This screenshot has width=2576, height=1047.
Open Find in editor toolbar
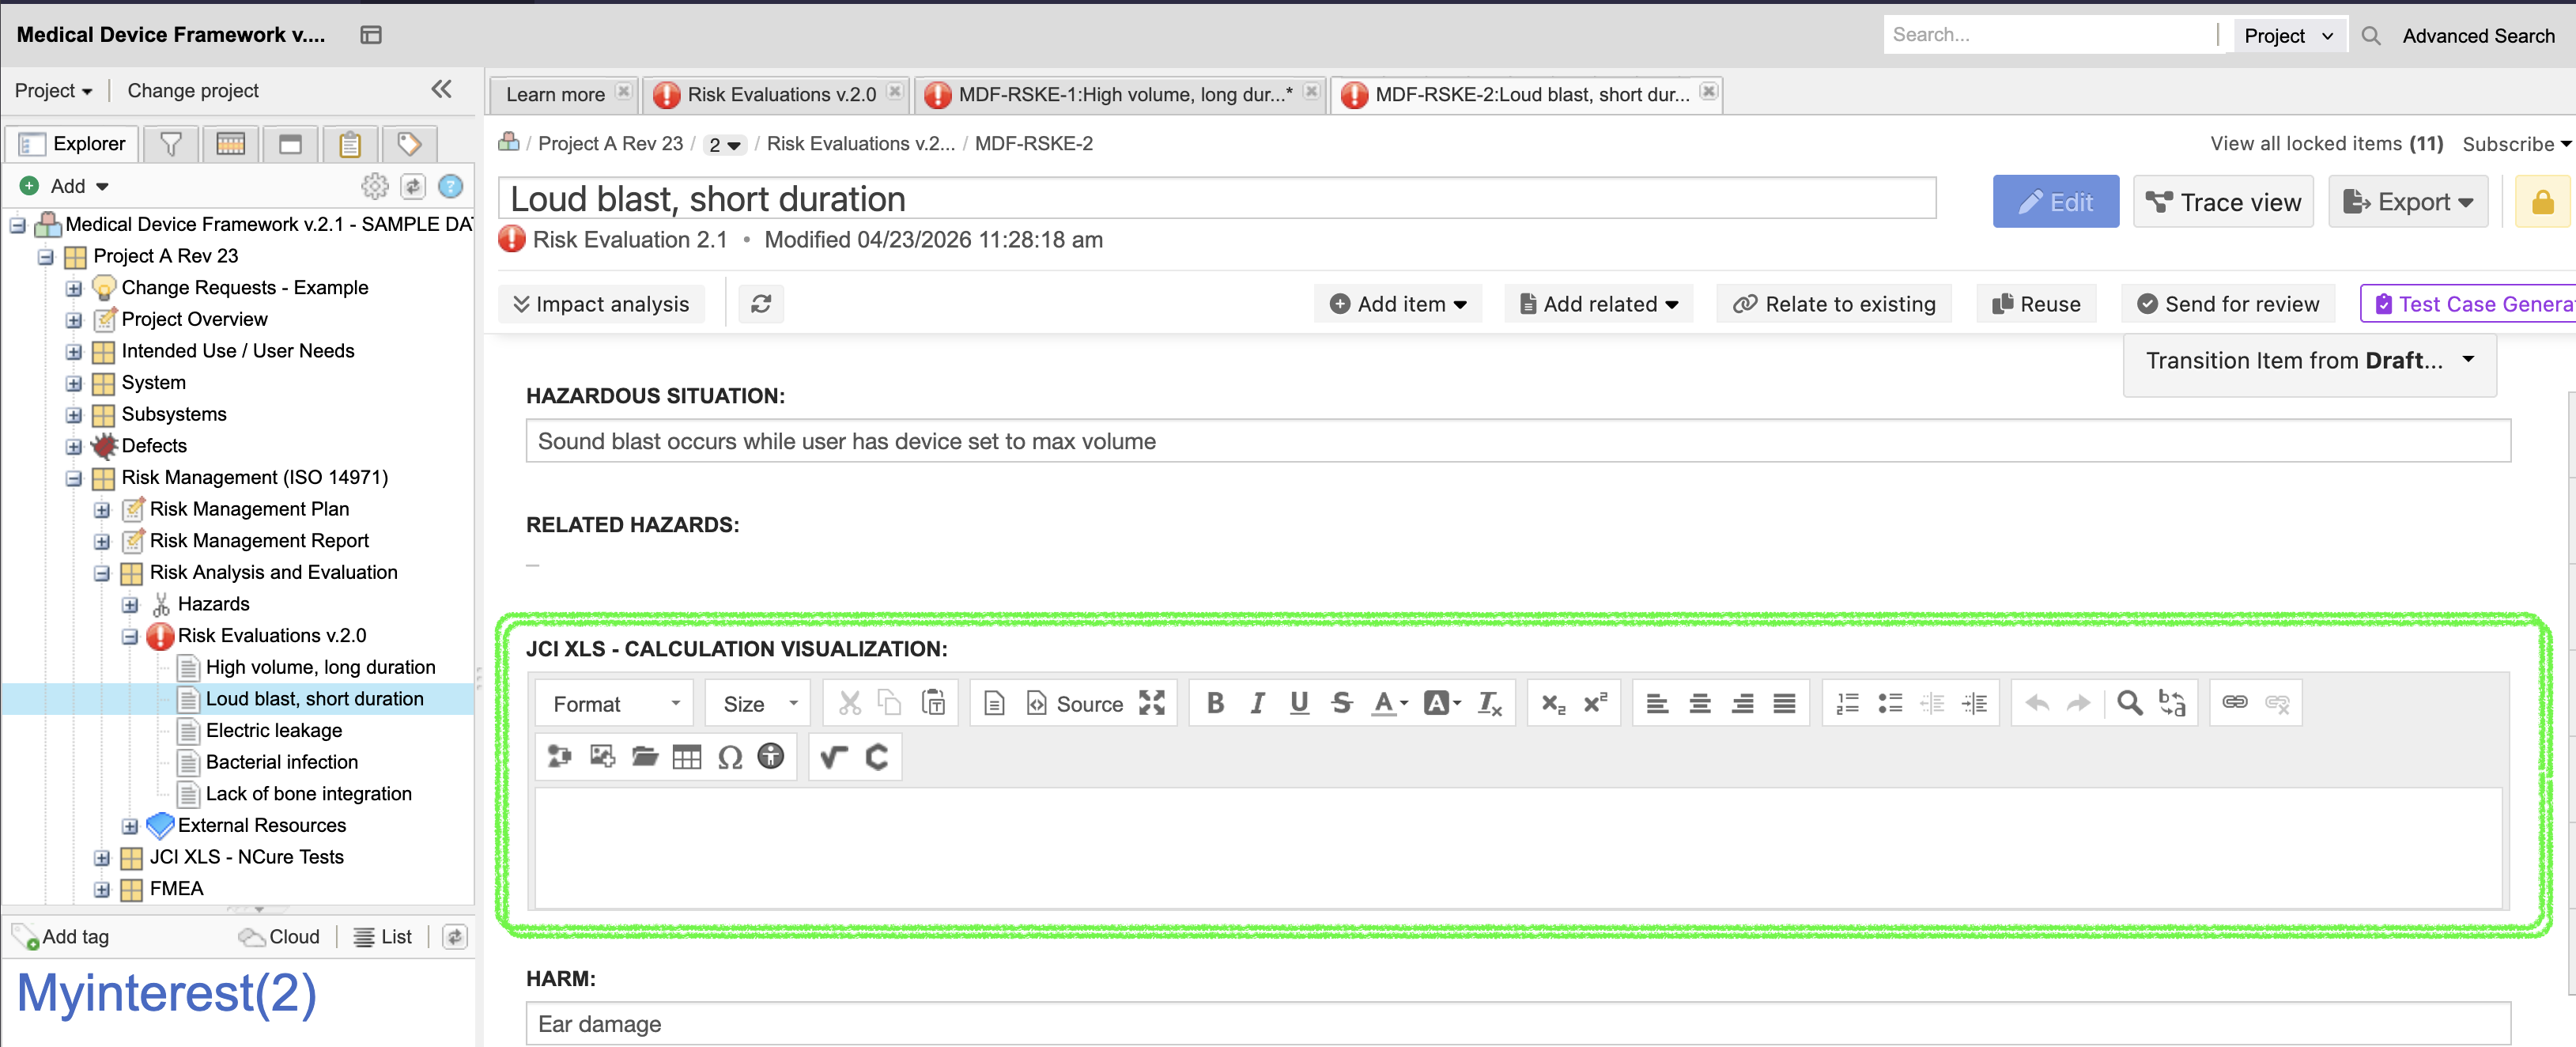(x=2129, y=703)
